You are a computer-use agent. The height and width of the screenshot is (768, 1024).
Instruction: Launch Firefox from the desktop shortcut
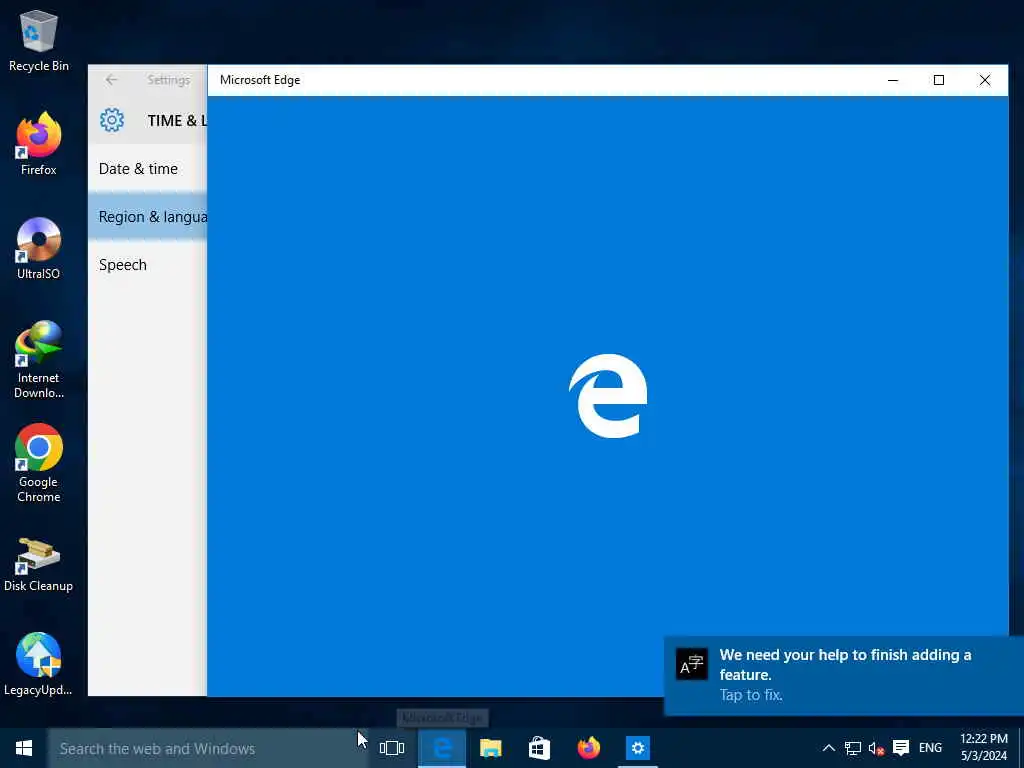click(x=39, y=144)
